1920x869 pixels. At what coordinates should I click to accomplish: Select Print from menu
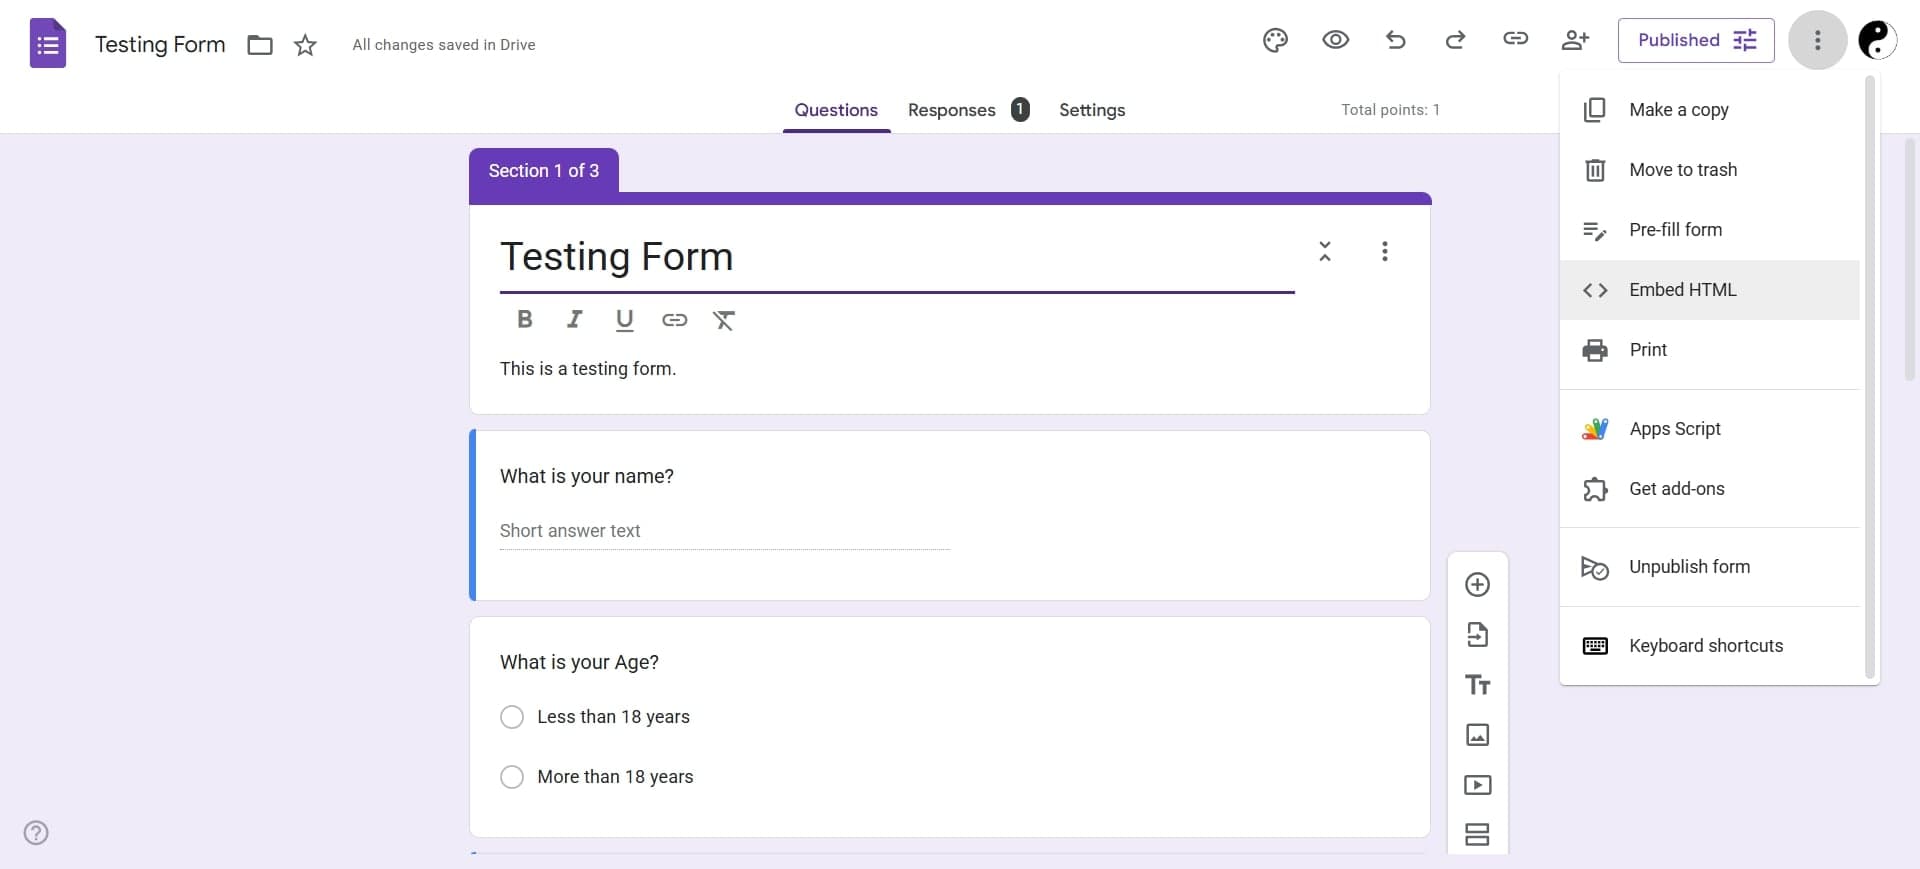click(x=1709, y=350)
